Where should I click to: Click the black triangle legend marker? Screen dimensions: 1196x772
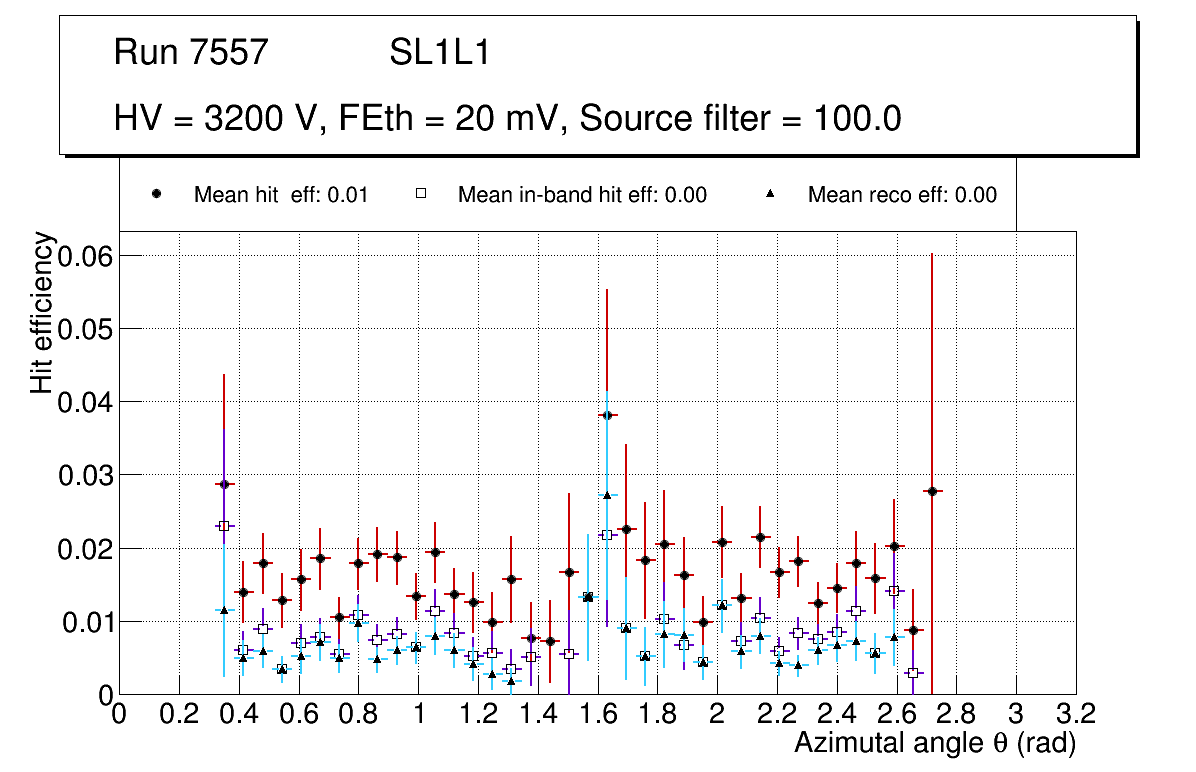(x=770, y=195)
